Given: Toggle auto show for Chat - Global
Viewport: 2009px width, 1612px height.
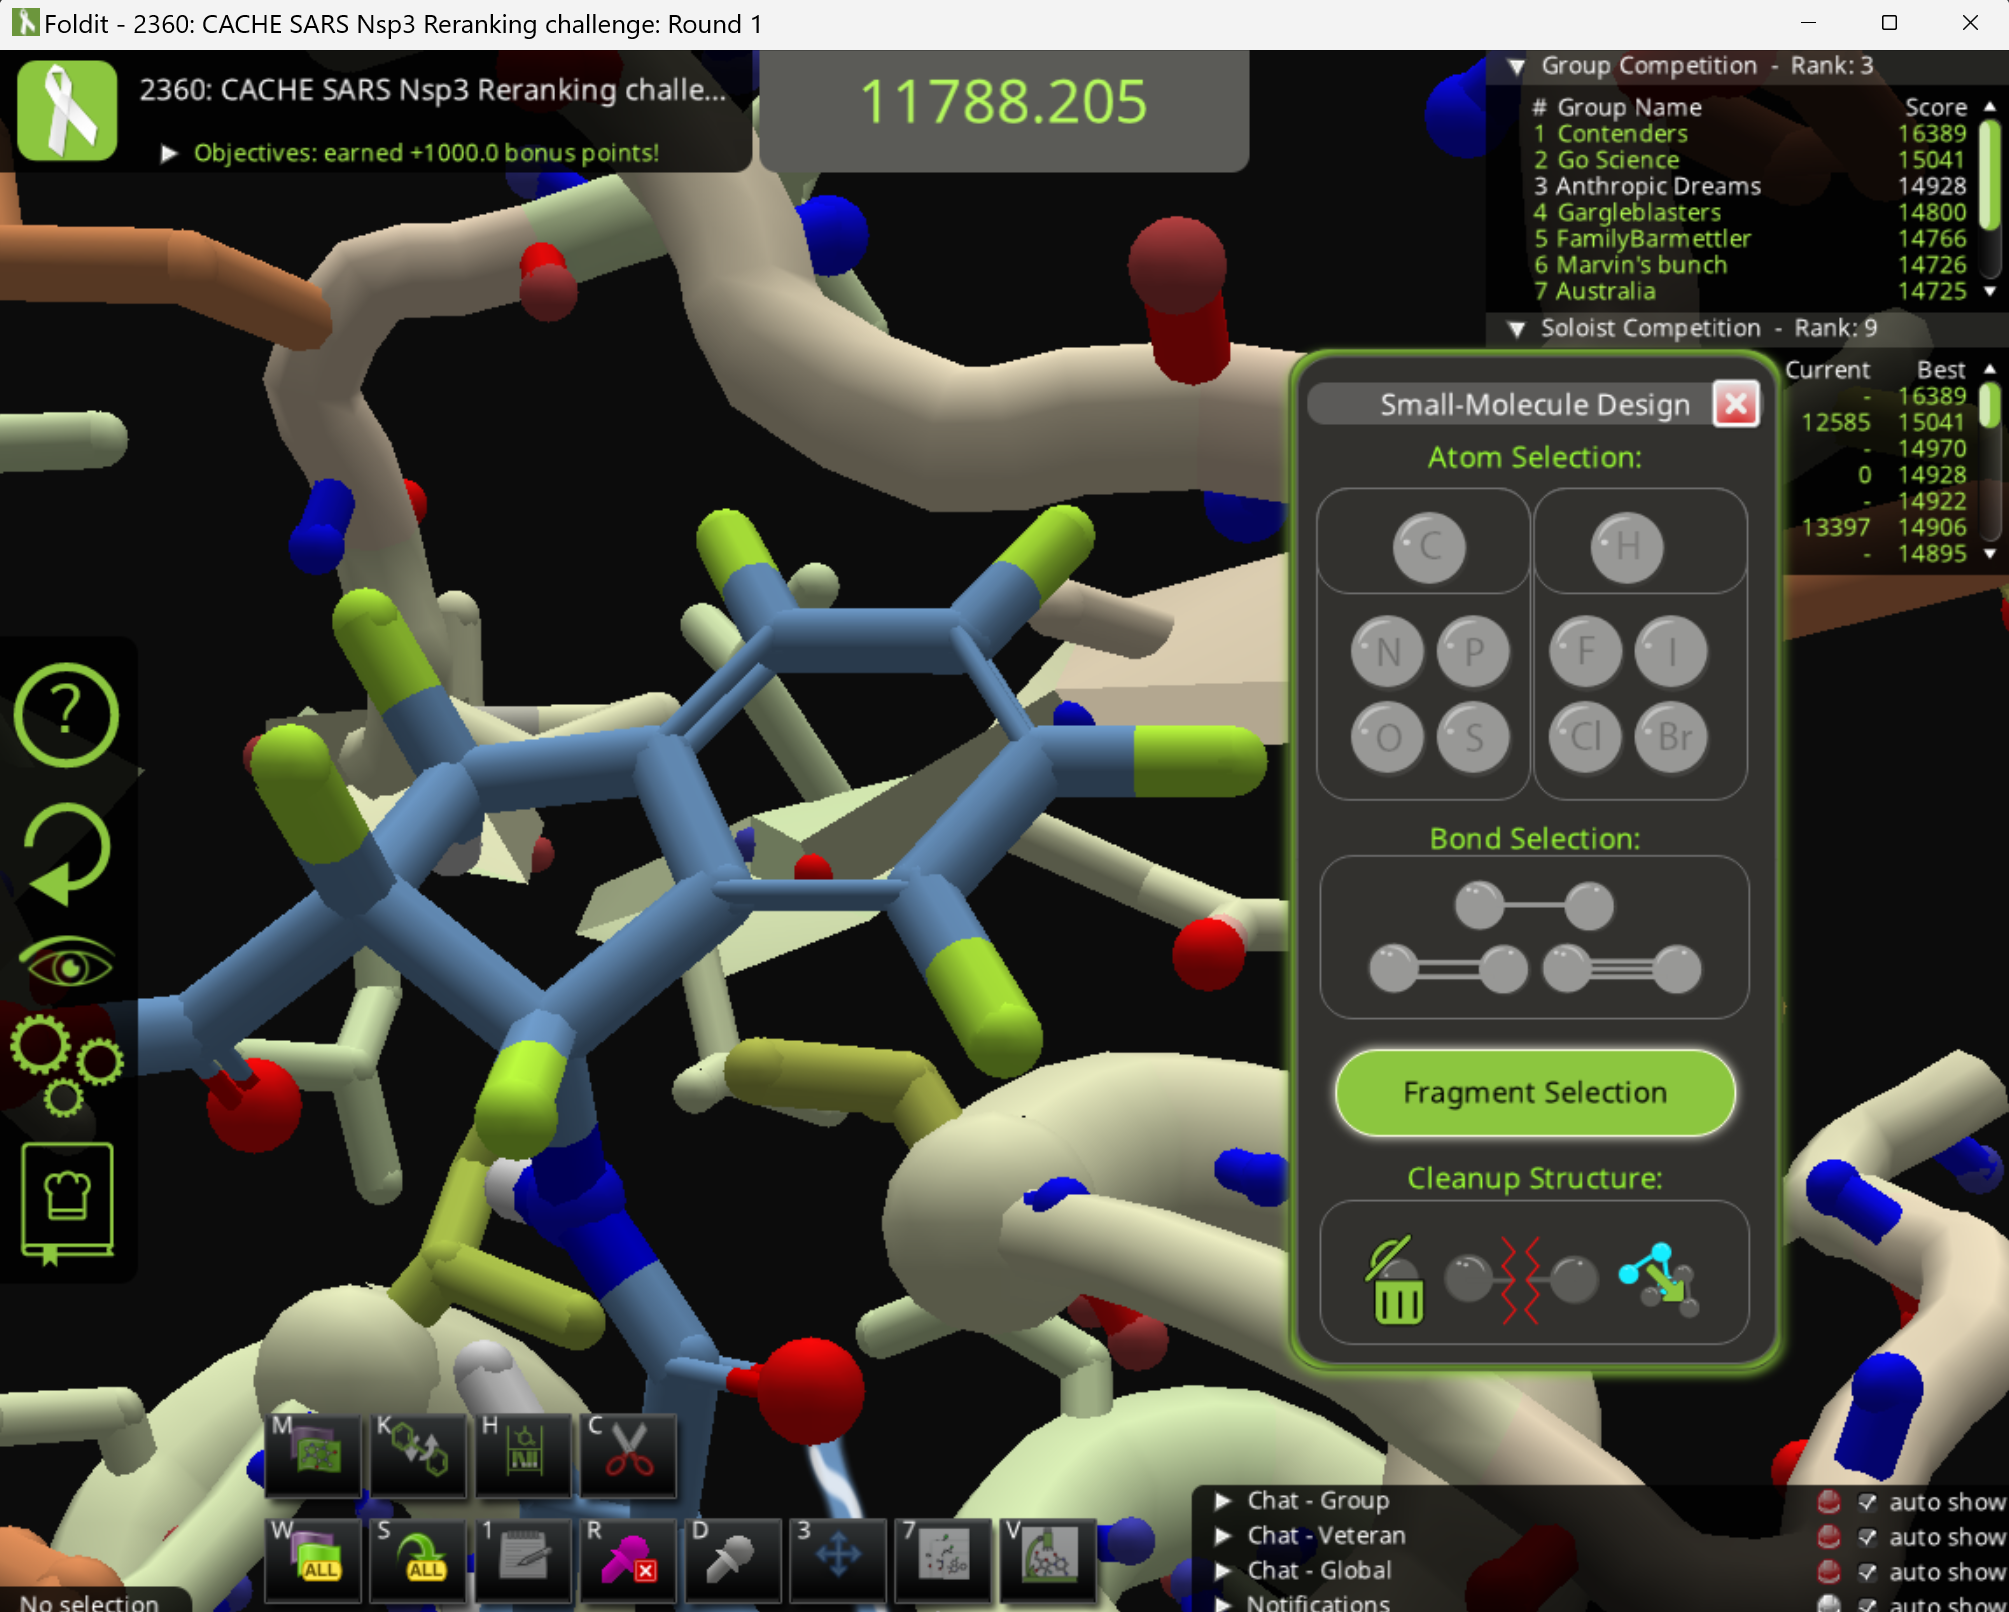Looking at the screenshot, I should coord(1867,1572).
